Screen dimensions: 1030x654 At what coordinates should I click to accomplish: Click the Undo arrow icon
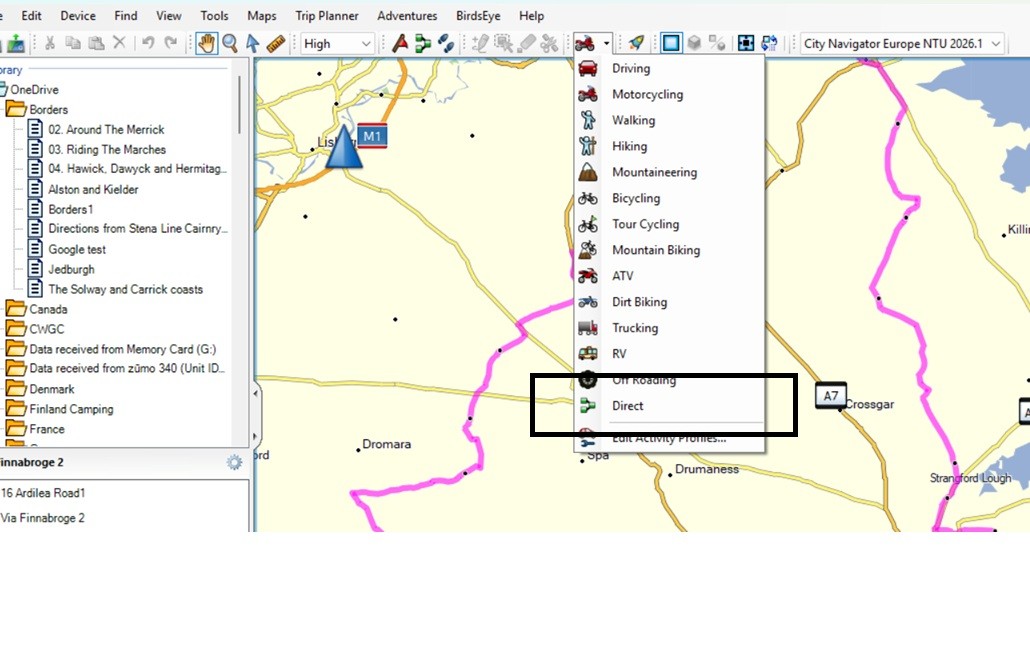click(148, 43)
